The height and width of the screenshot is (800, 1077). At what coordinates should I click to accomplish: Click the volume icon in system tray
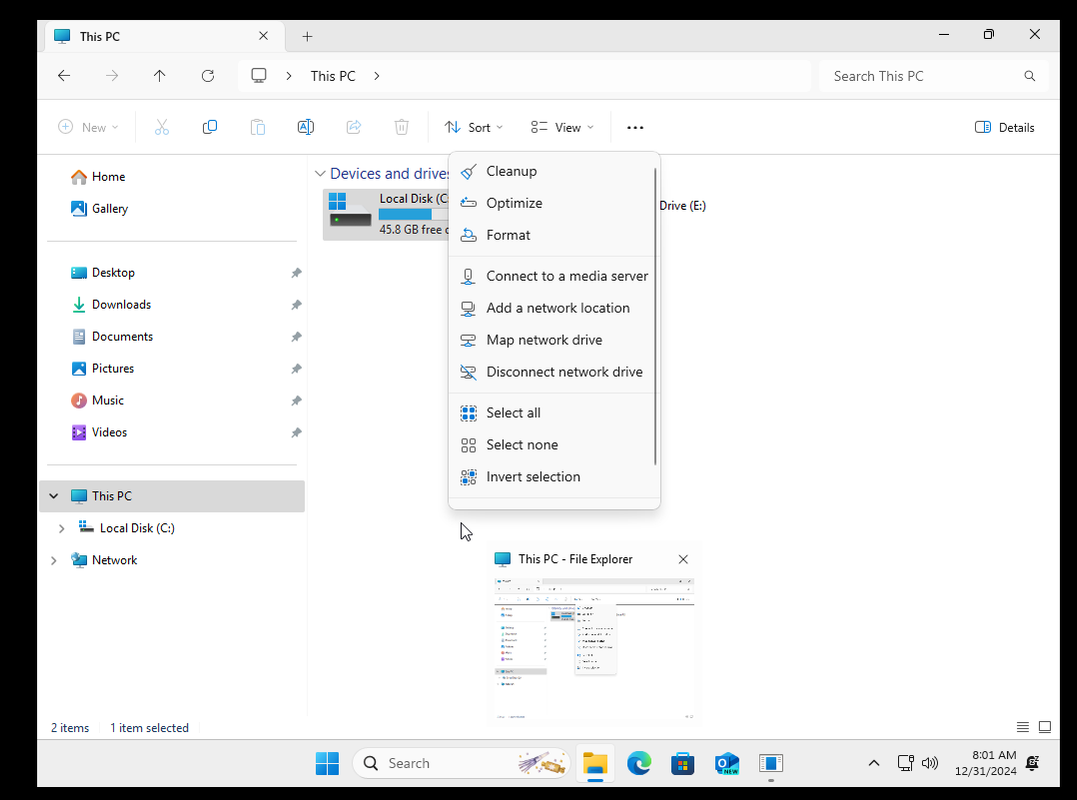point(930,763)
